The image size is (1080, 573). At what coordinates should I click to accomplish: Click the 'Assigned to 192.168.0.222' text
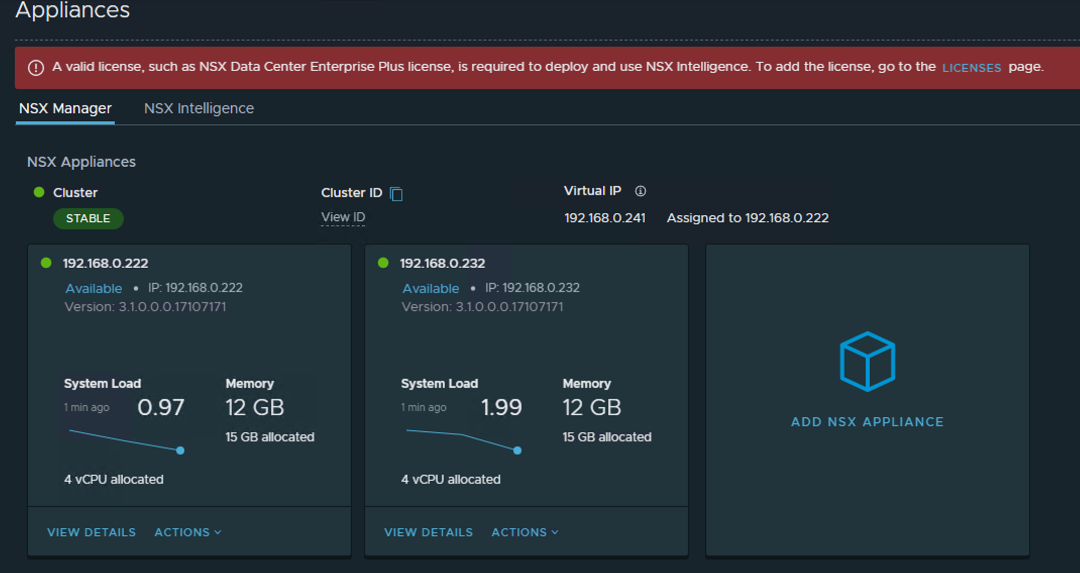point(747,218)
